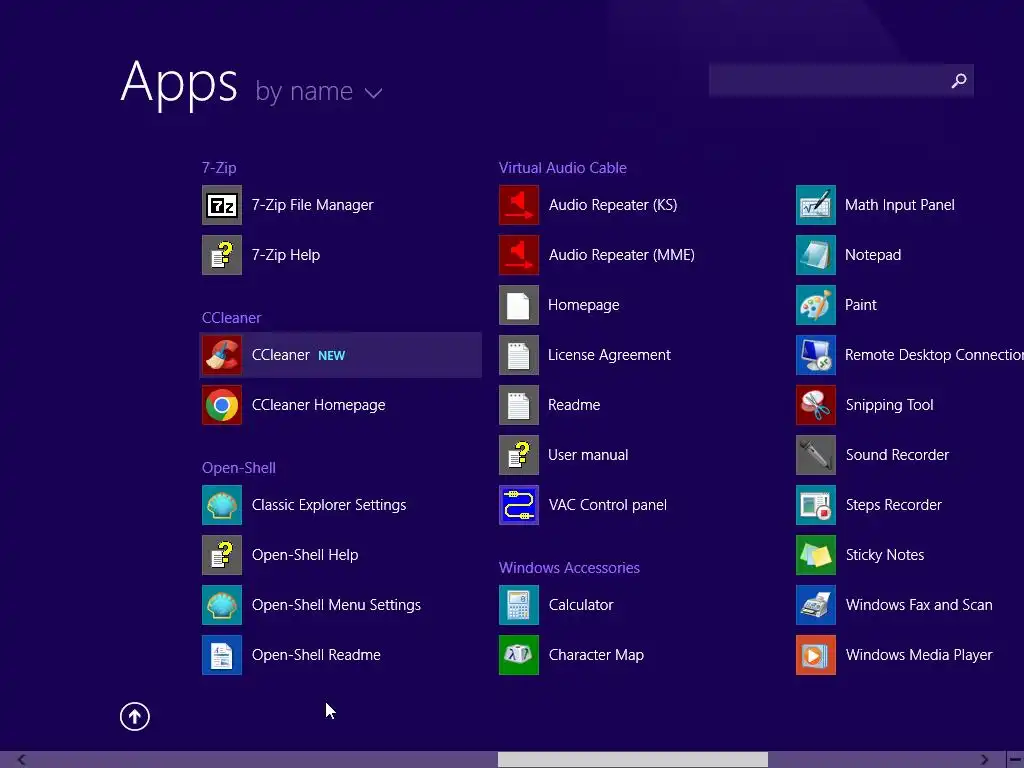Click the CCleaner group header

[231, 318]
